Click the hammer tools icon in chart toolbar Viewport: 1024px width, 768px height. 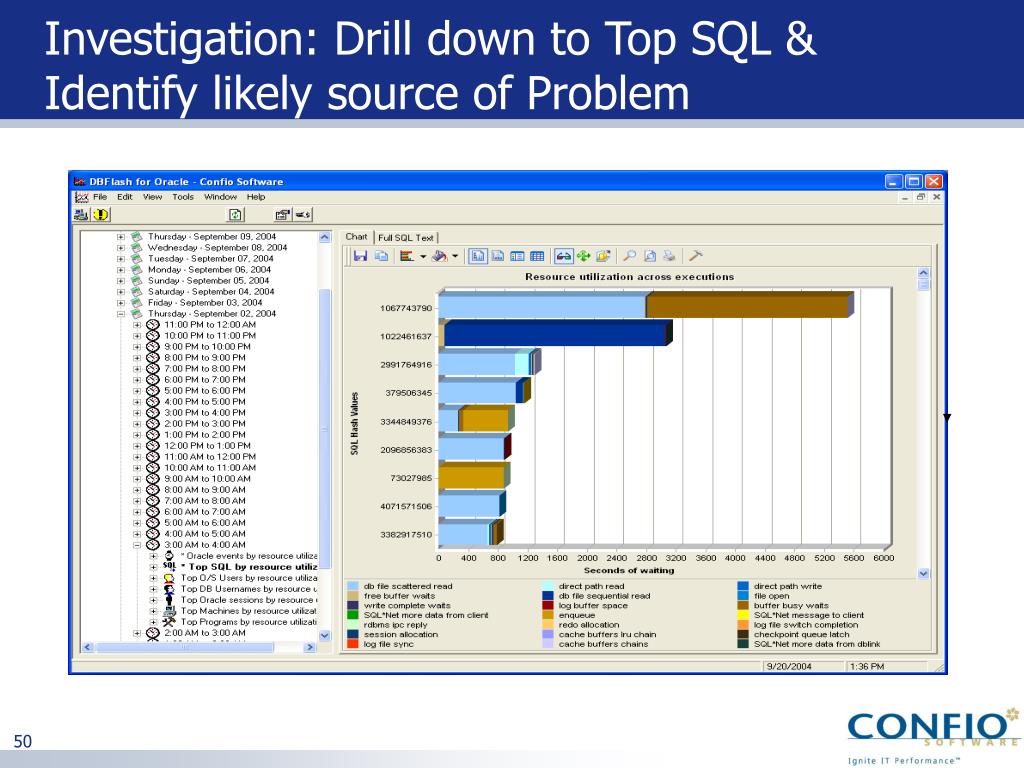pyautogui.click(x=696, y=256)
